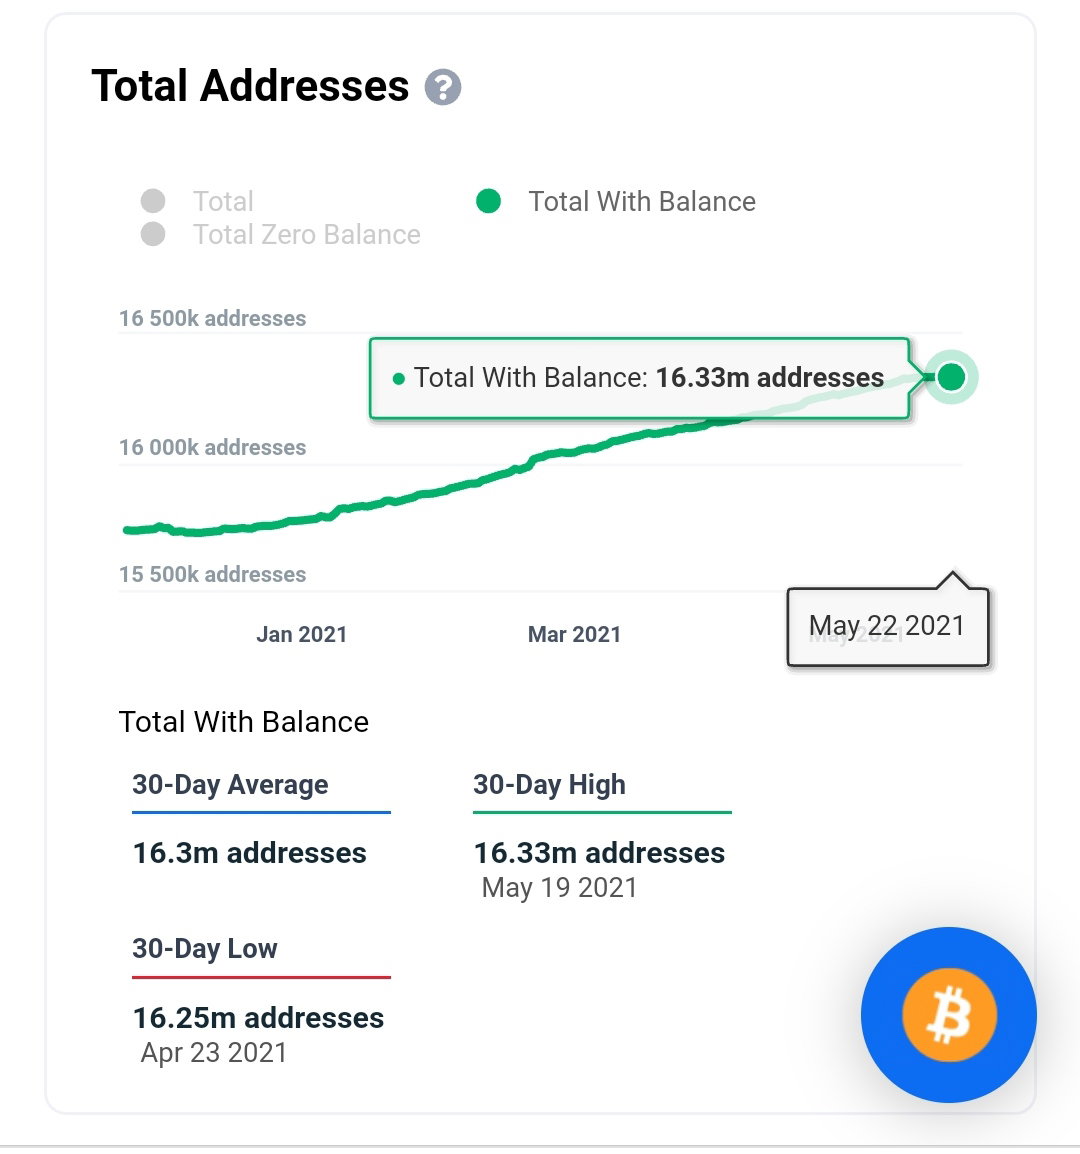Toggle the green Total With Balance dot
This screenshot has width=1080, height=1154.
489,201
